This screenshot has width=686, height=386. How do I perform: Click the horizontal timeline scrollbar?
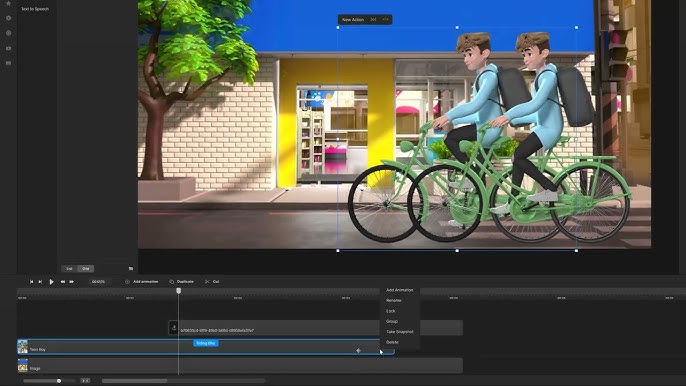pos(134,381)
